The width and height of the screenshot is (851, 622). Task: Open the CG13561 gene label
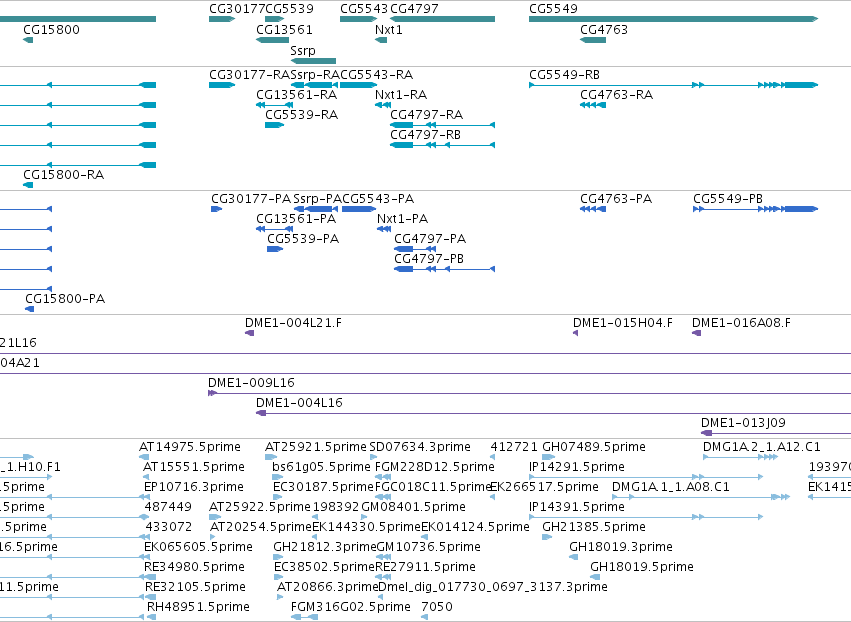[x=284, y=29]
